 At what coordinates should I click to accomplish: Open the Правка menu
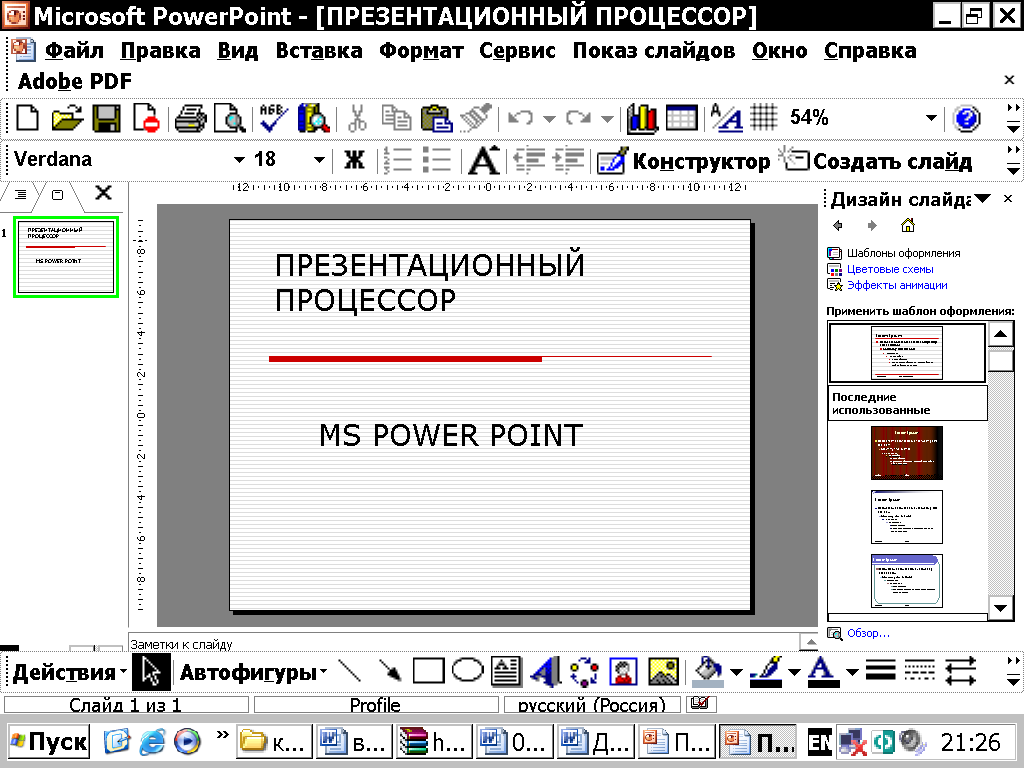(x=161, y=50)
